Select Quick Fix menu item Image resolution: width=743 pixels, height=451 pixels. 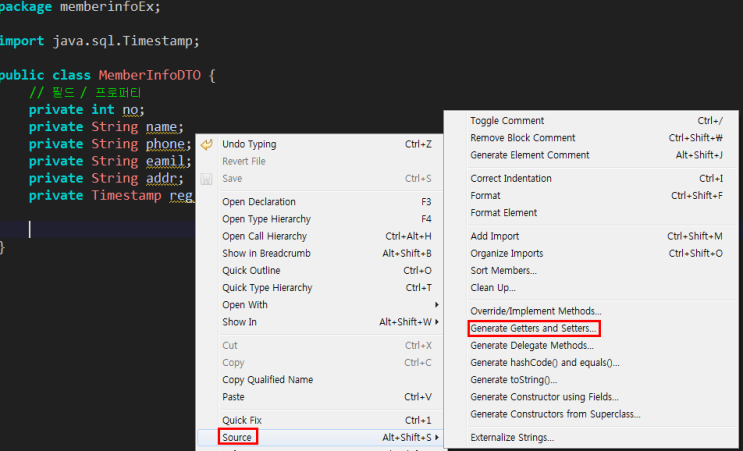click(241, 420)
